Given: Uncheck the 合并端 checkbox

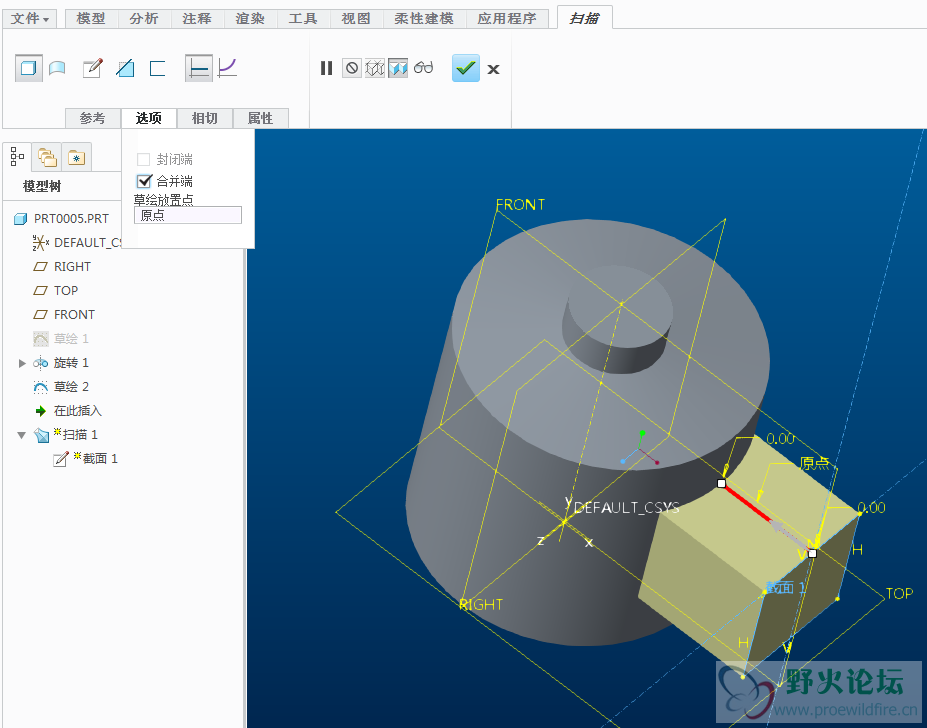Looking at the screenshot, I should click(x=144, y=181).
